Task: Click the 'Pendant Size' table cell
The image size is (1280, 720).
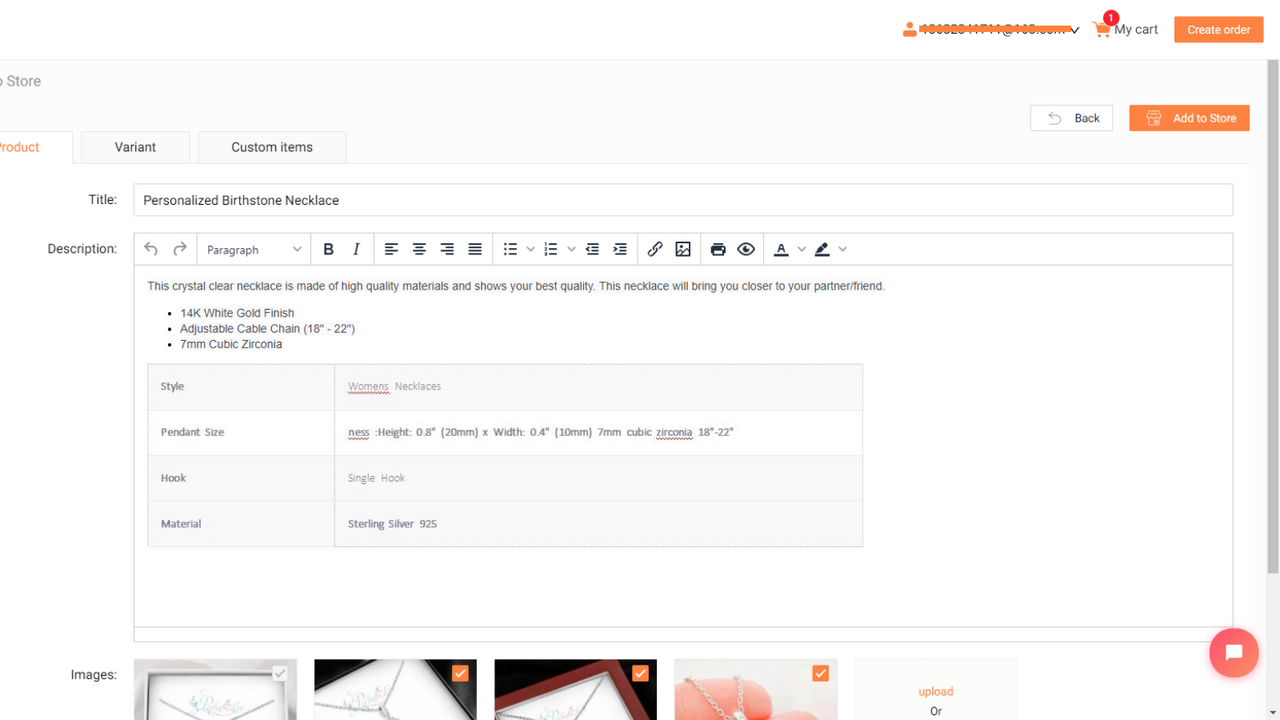Action: pos(241,432)
